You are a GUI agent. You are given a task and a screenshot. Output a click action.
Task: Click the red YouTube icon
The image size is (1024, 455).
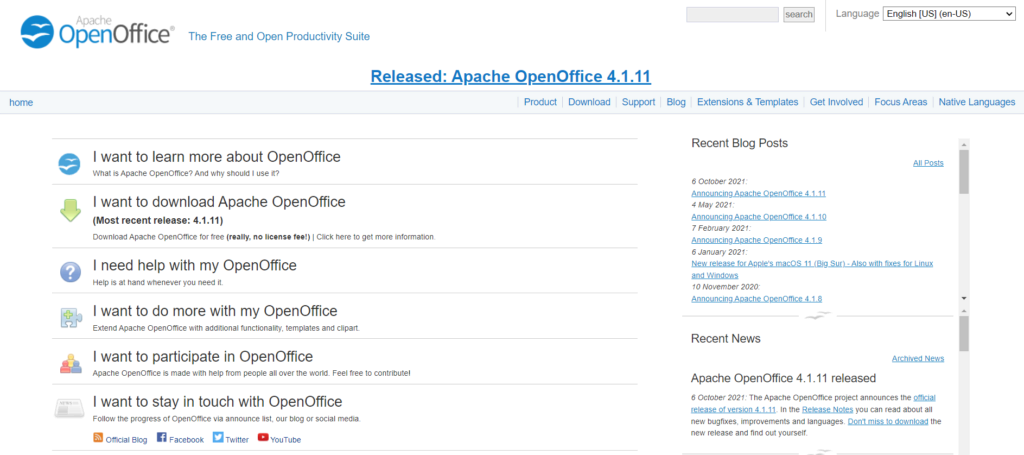[x=263, y=437]
